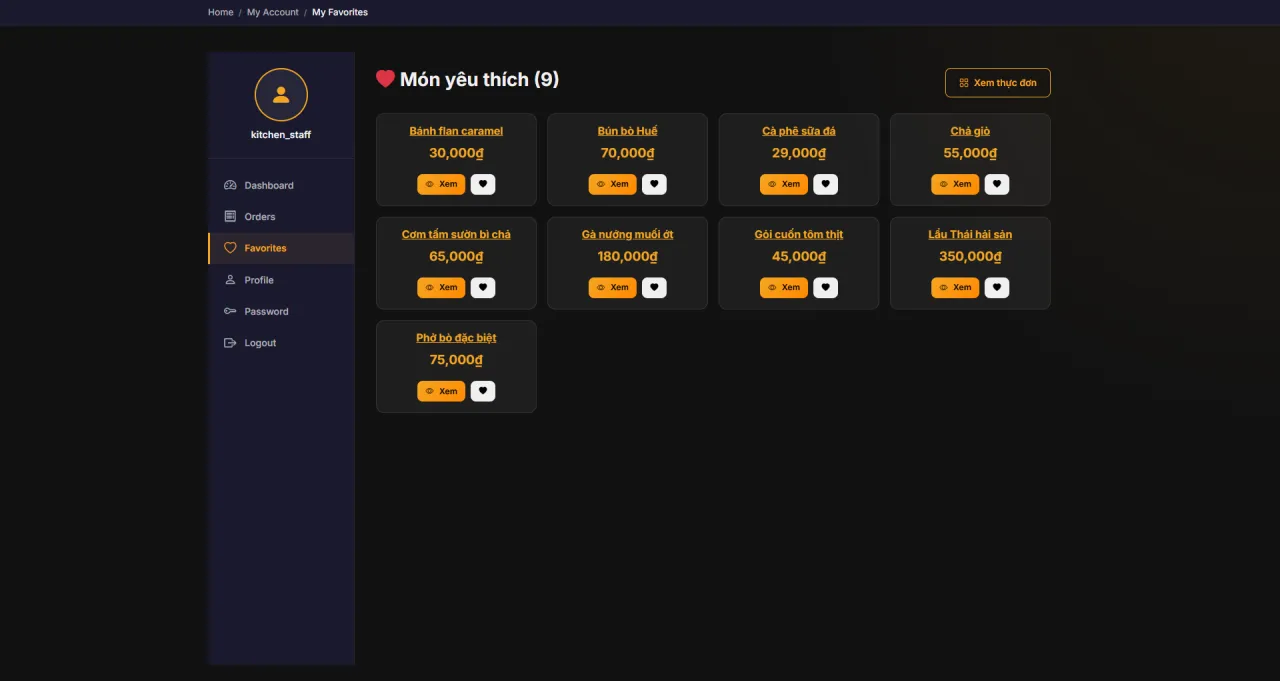Screen dimensions: 1280x681
Task: Open the Bánh flan caramel title link
Action: pos(456,131)
